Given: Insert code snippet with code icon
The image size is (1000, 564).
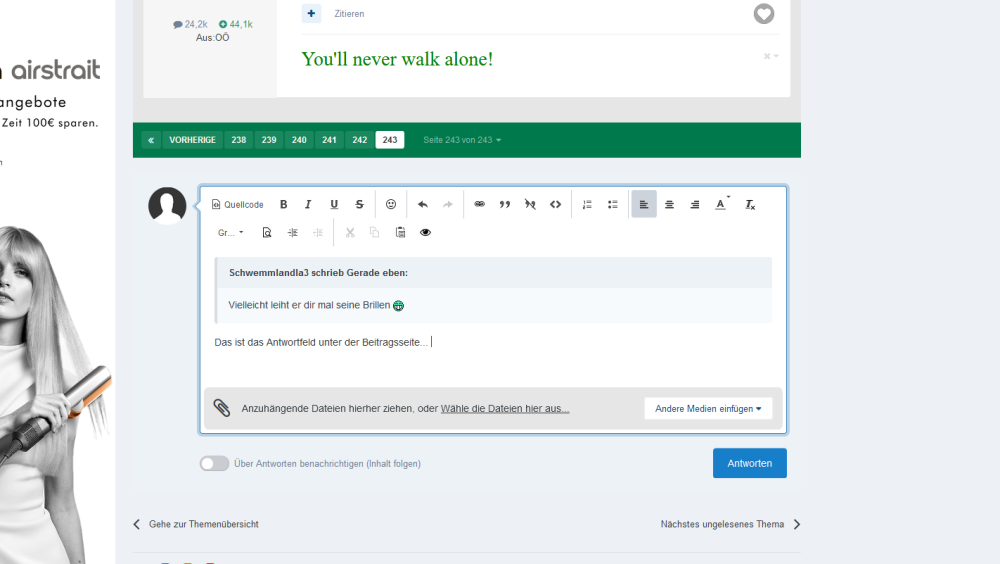Looking at the screenshot, I should [x=556, y=204].
